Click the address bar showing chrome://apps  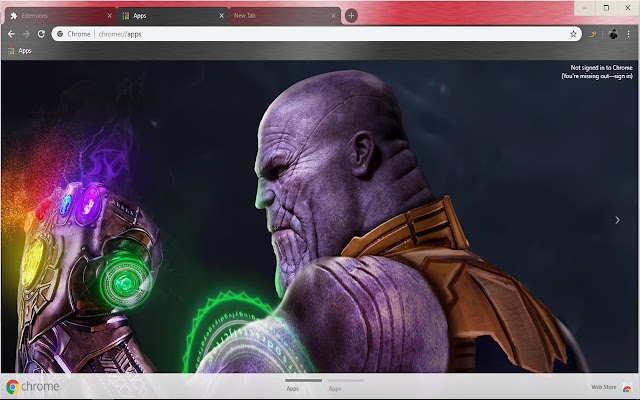pos(316,34)
